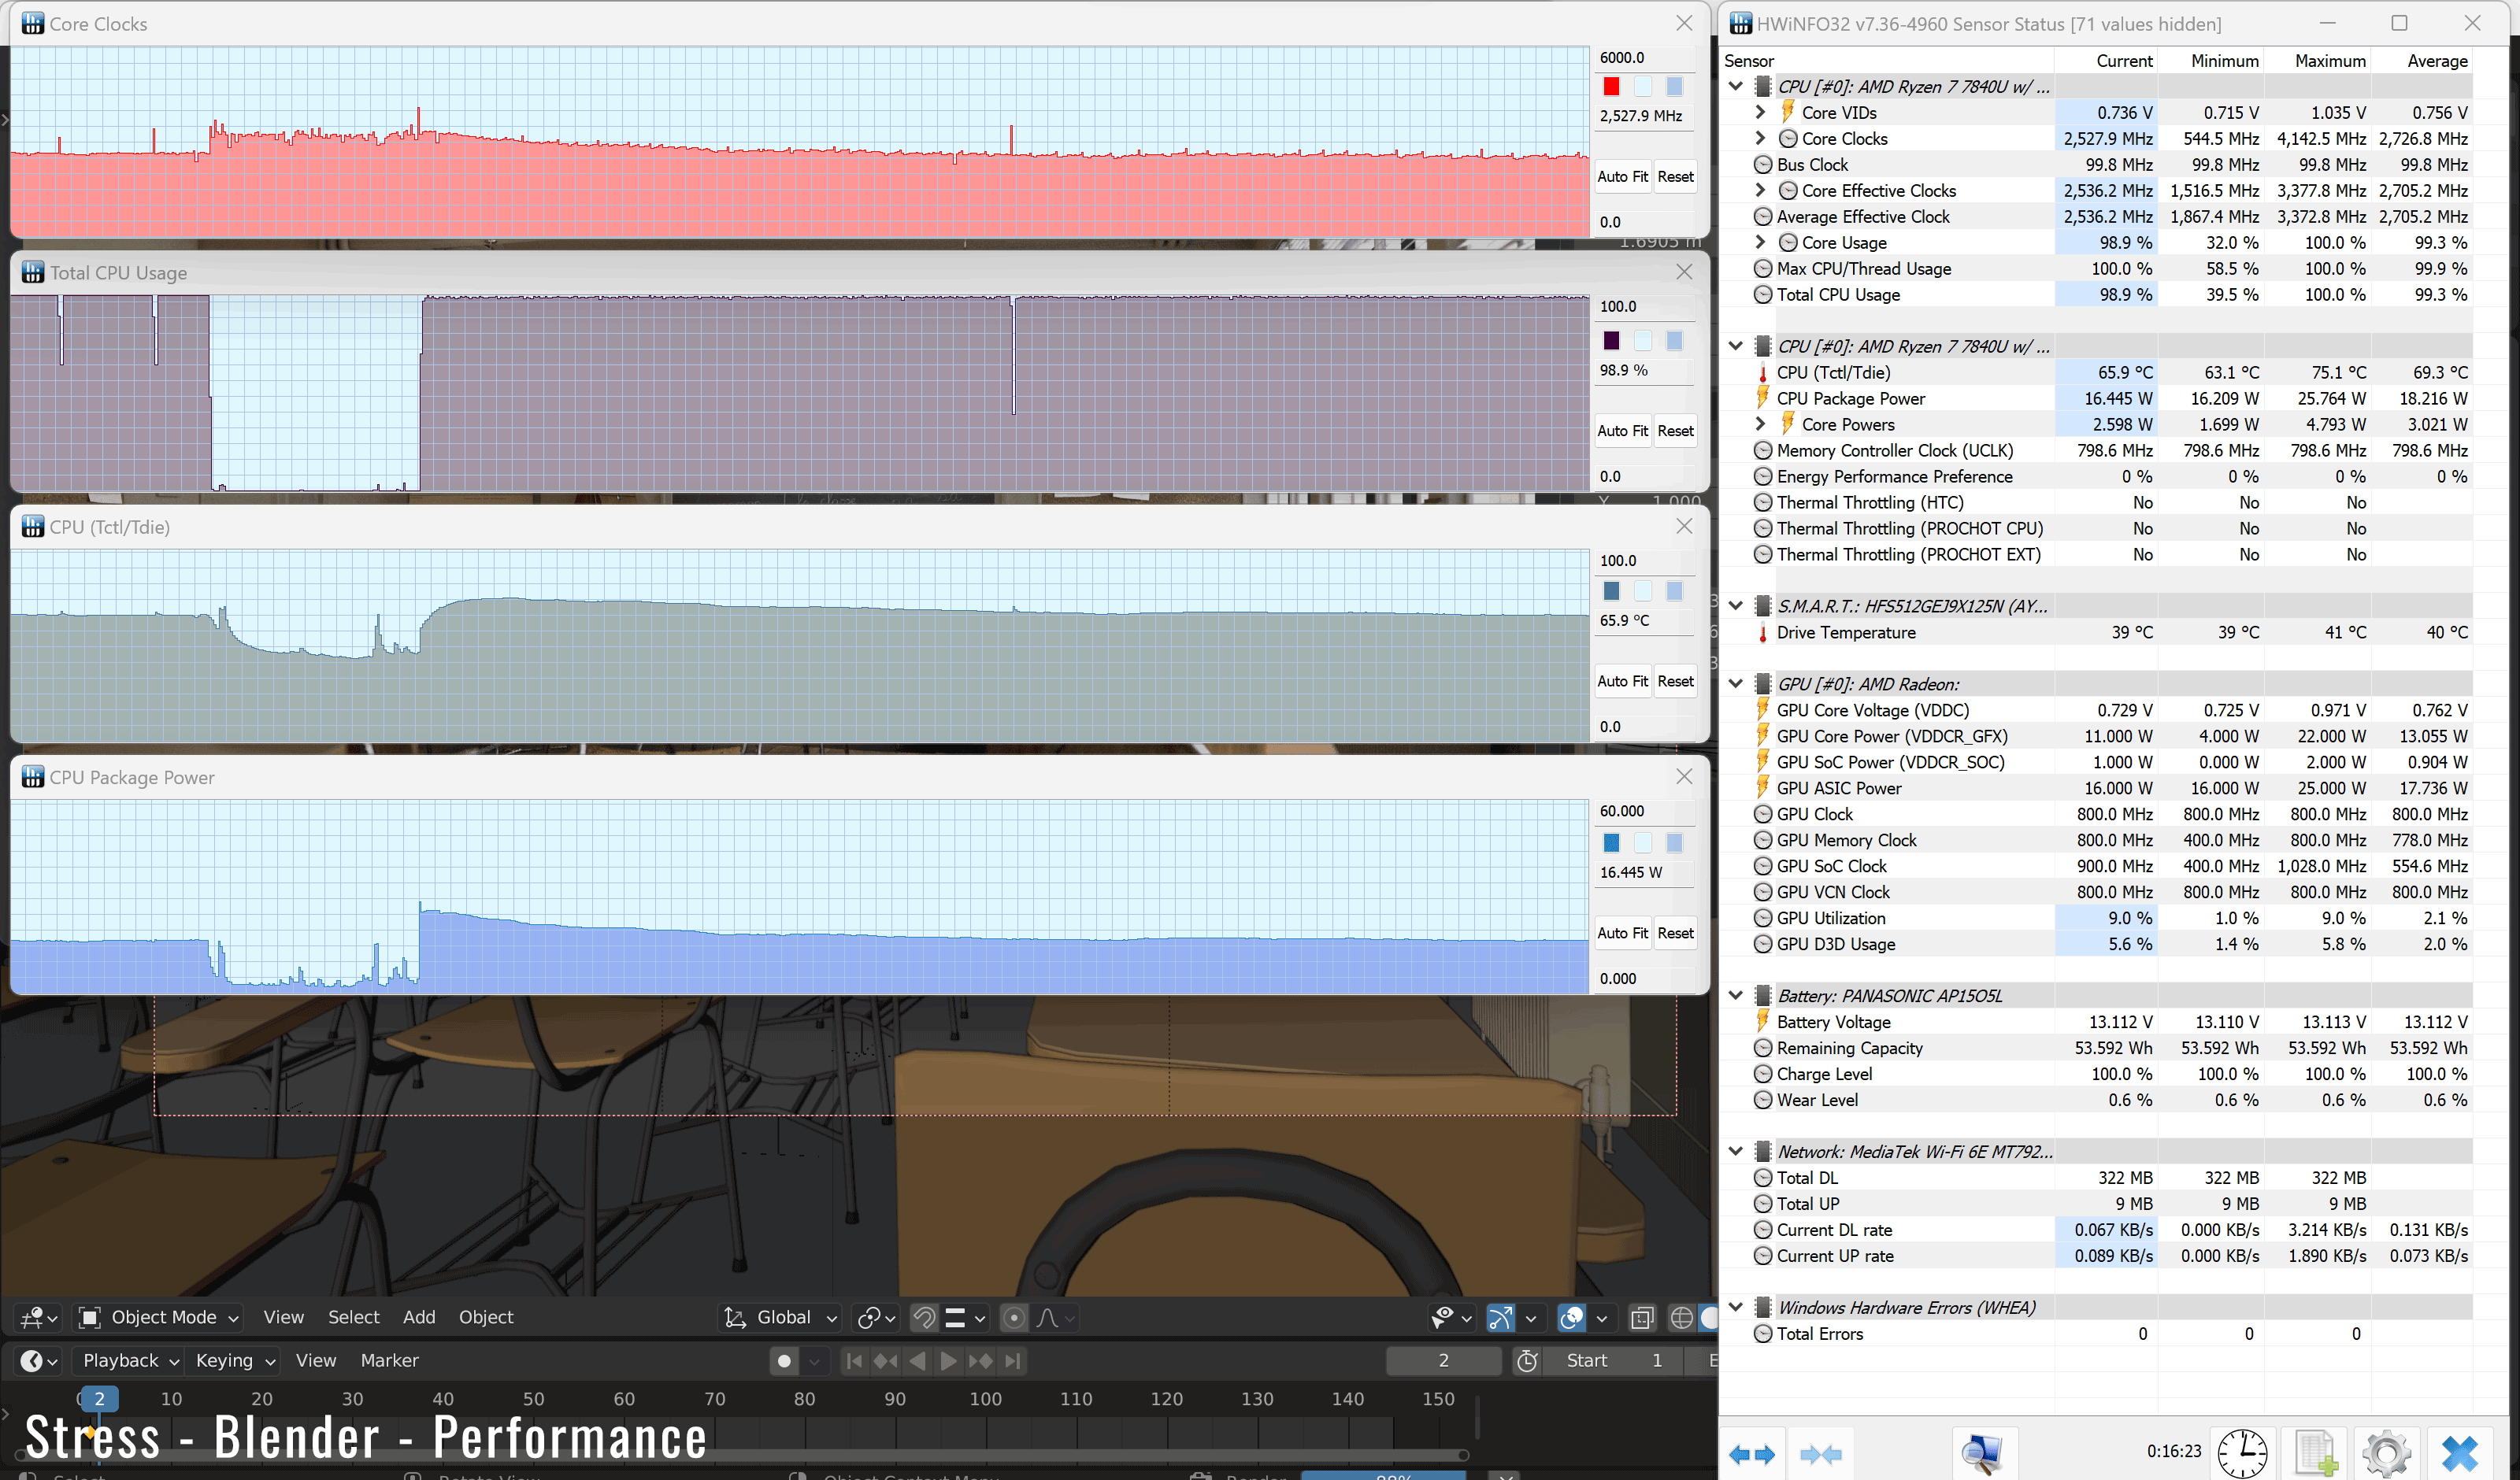Jump to next keyframe in timeline
Screen dimensions: 2520x1480
pos(980,1361)
